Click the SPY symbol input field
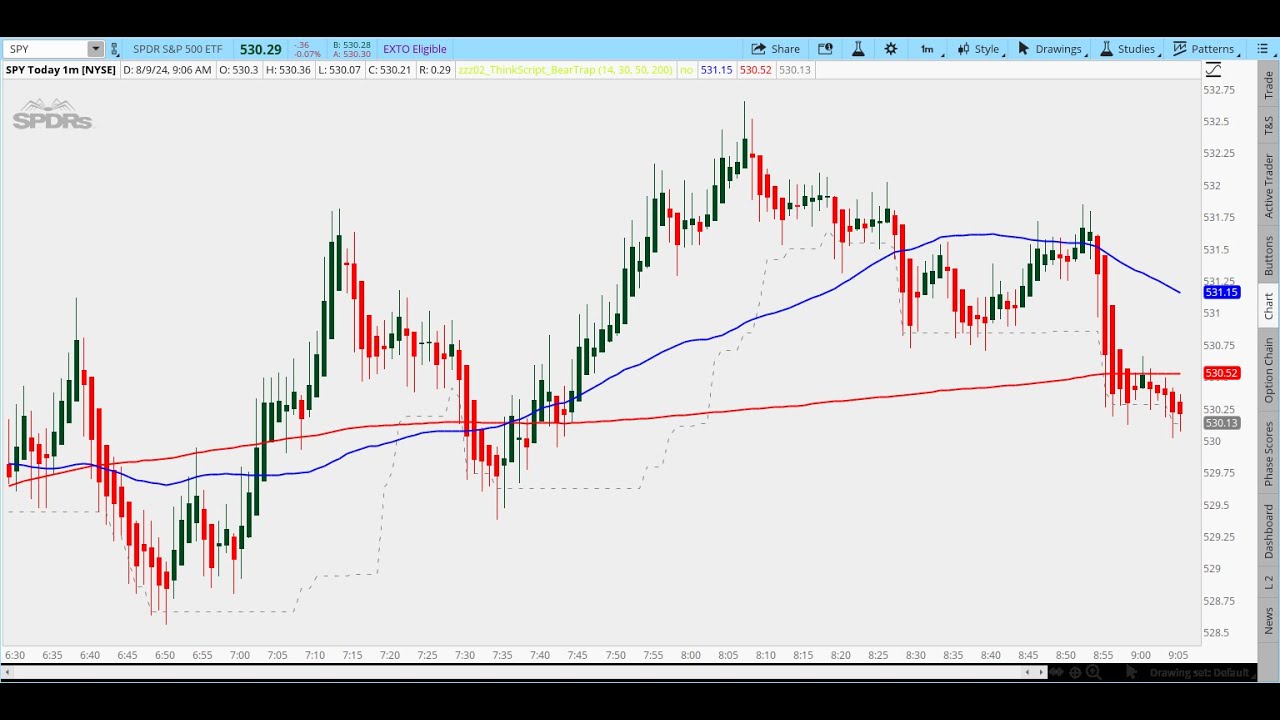Viewport: 1280px width, 720px height. [46, 49]
